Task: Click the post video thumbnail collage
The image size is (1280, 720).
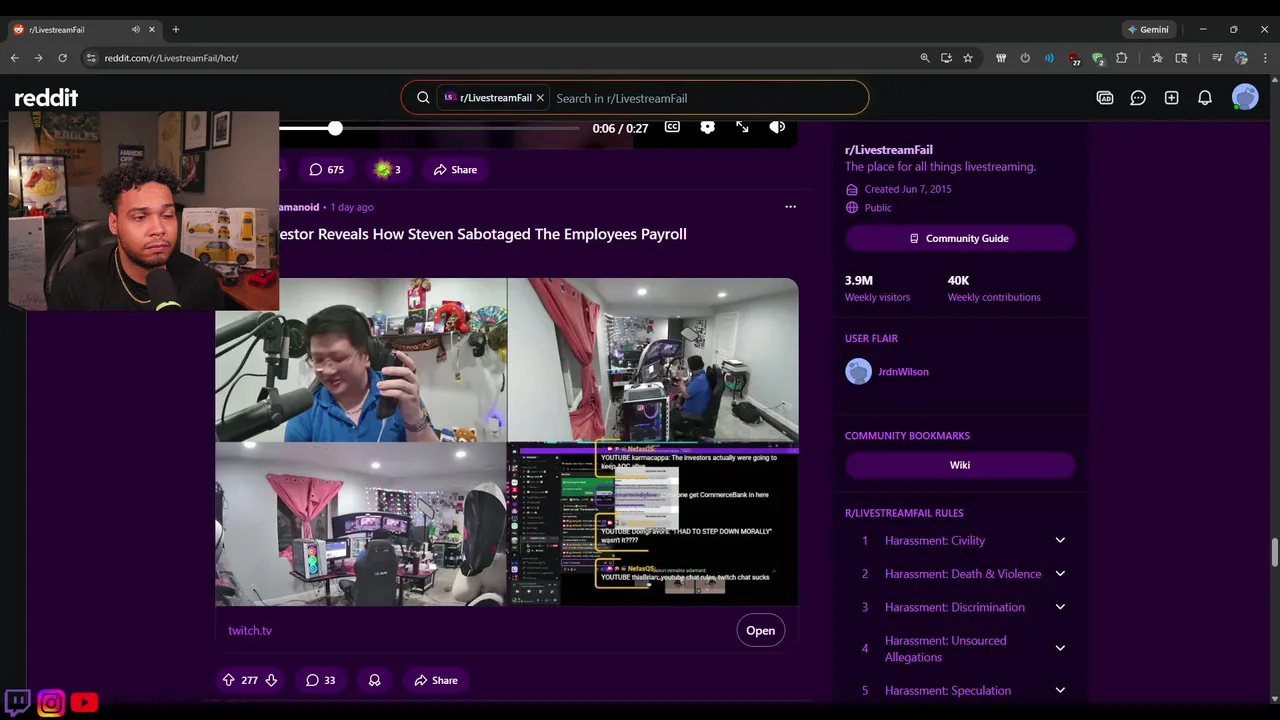Action: pyautogui.click(x=507, y=442)
